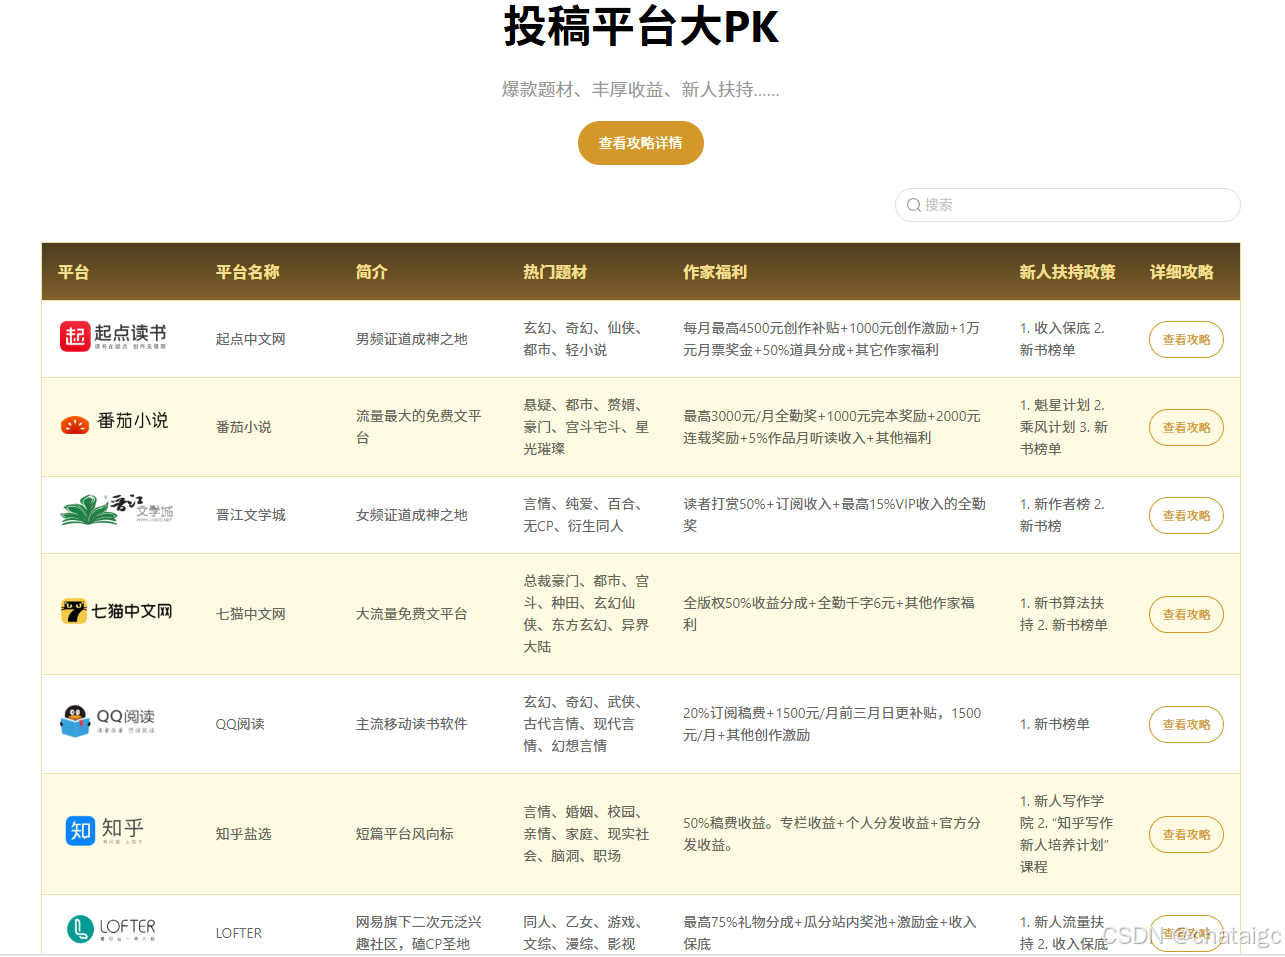1285x957 pixels.
Task: Click 主流移动读书软件 description
Action: click(x=412, y=724)
